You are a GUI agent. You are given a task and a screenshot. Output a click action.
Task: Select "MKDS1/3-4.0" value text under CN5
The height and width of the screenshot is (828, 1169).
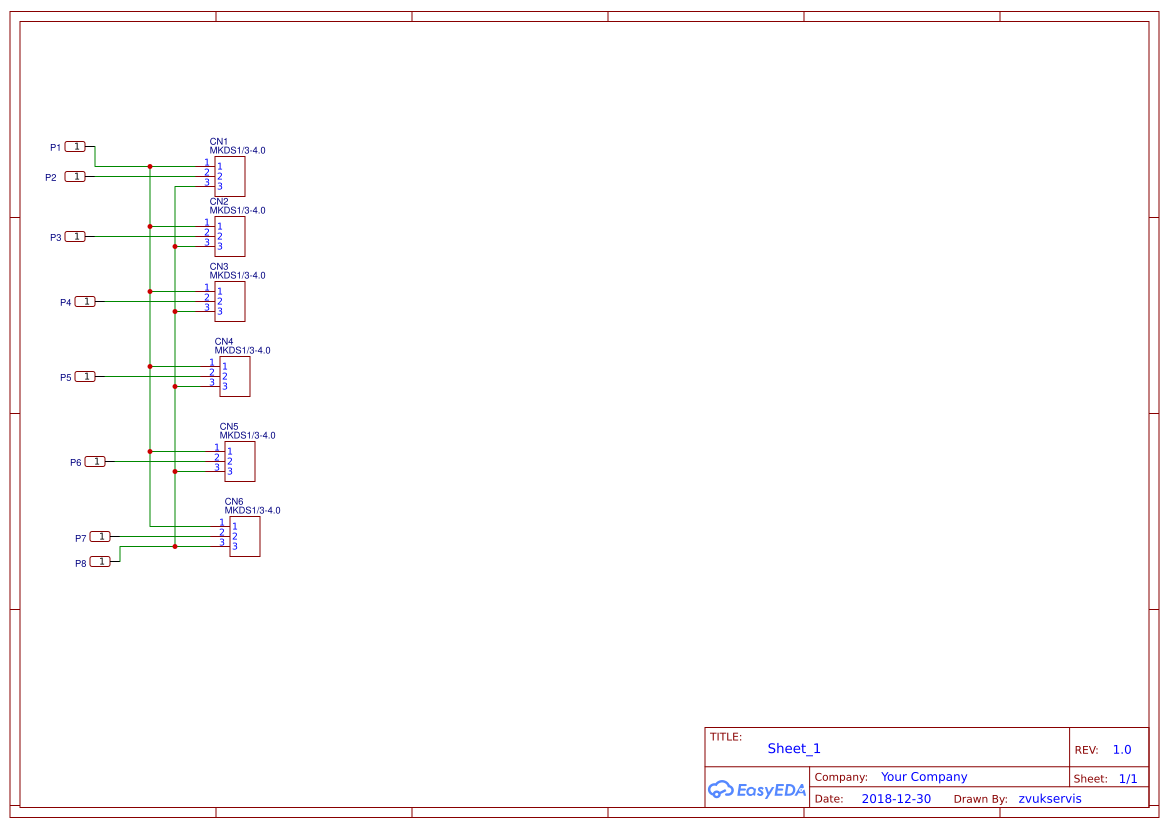248,436
